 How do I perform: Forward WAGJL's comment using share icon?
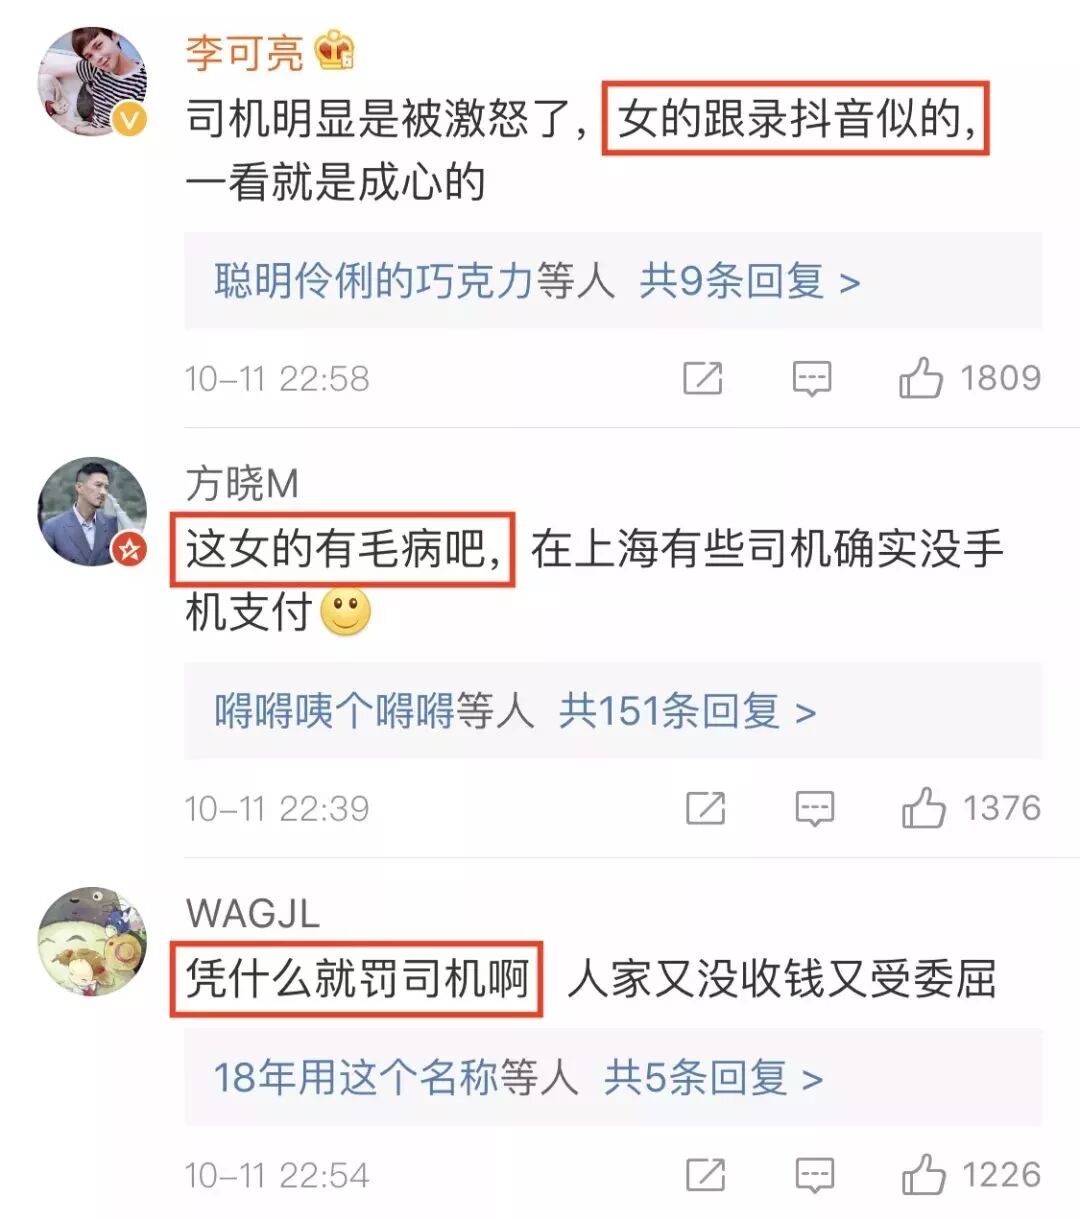coord(706,1175)
